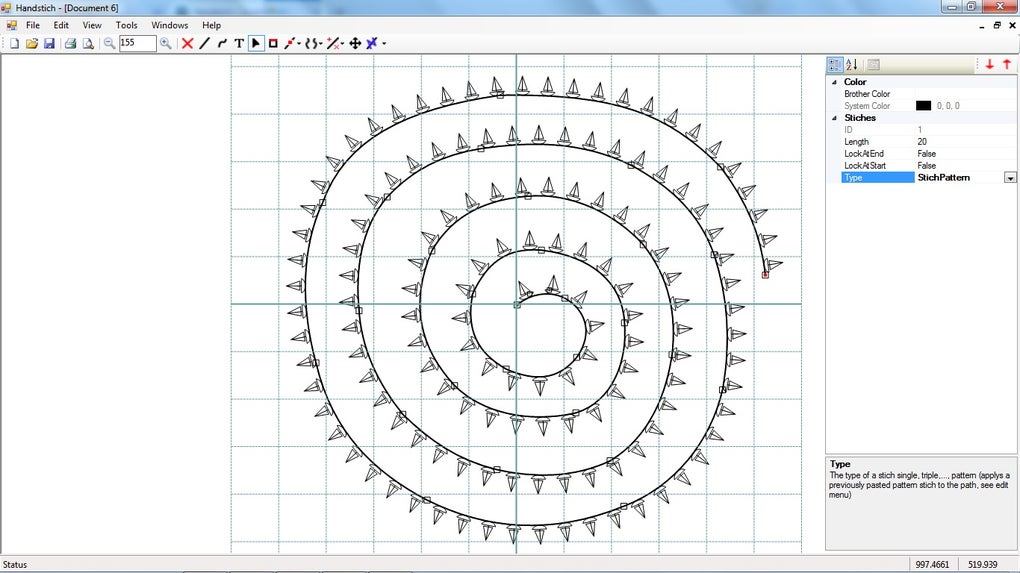Click the black System Color swatch
1020x573 pixels.
[923, 105]
